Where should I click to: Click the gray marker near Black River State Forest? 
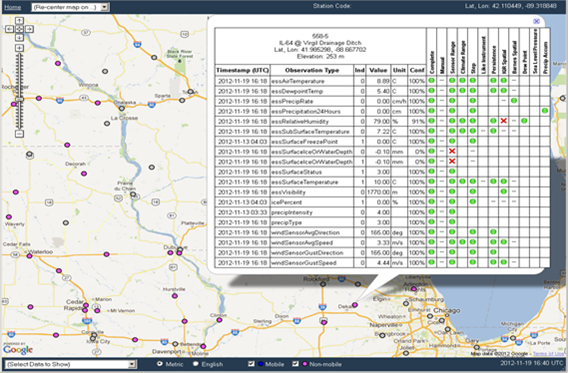point(154,57)
